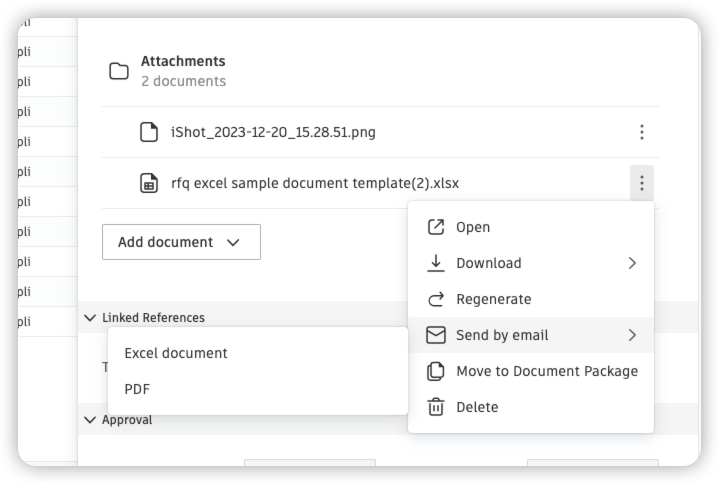Click the Regenerate arrow icon
The image size is (719, 484).
(436, 299)
